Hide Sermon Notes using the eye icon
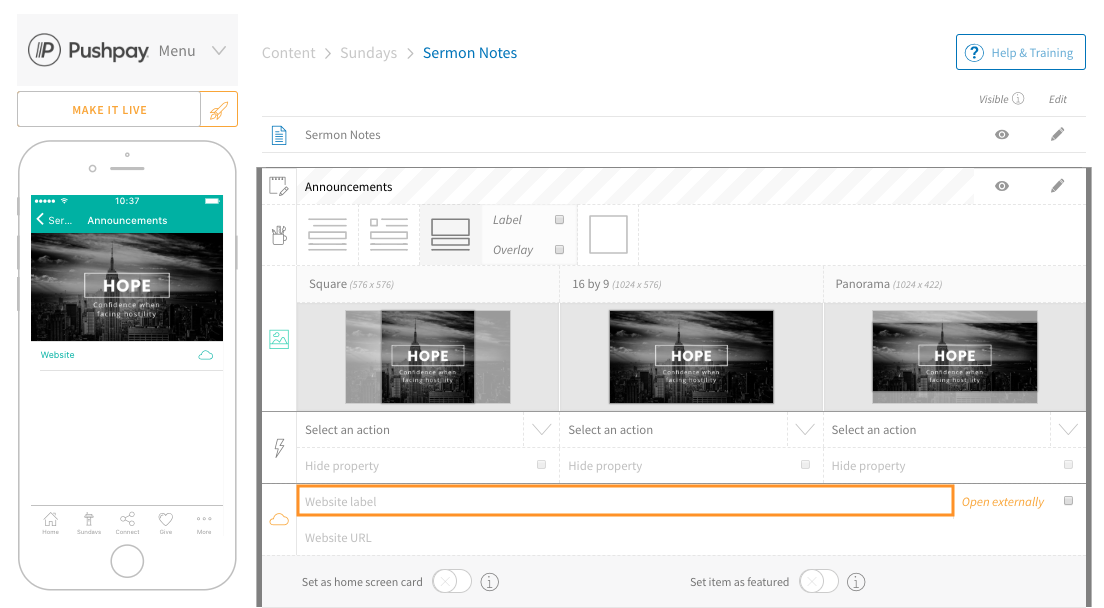This screenshot has width=1104, height=608. coord(1001,134)
